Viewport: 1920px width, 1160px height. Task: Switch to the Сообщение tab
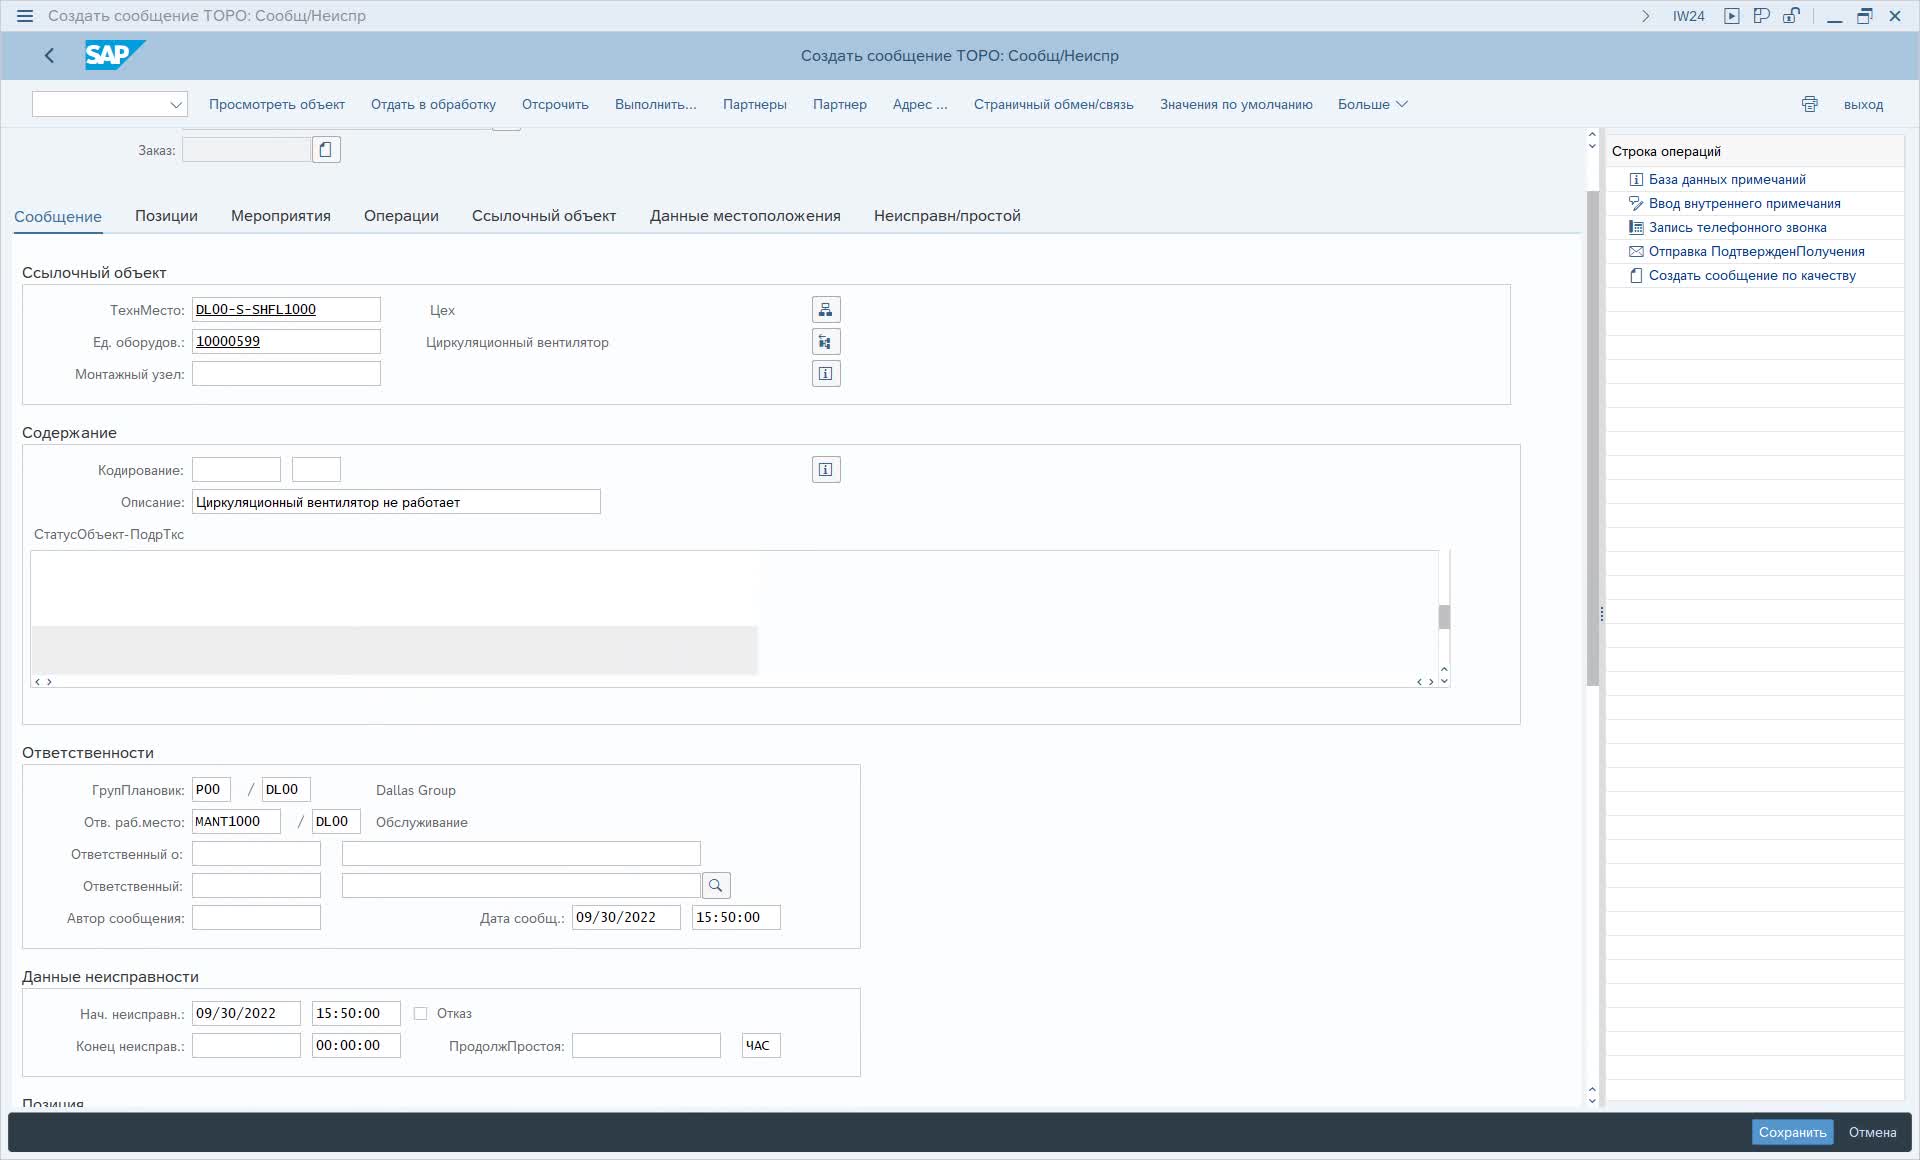pyautogui.click(x=58, y=216)
